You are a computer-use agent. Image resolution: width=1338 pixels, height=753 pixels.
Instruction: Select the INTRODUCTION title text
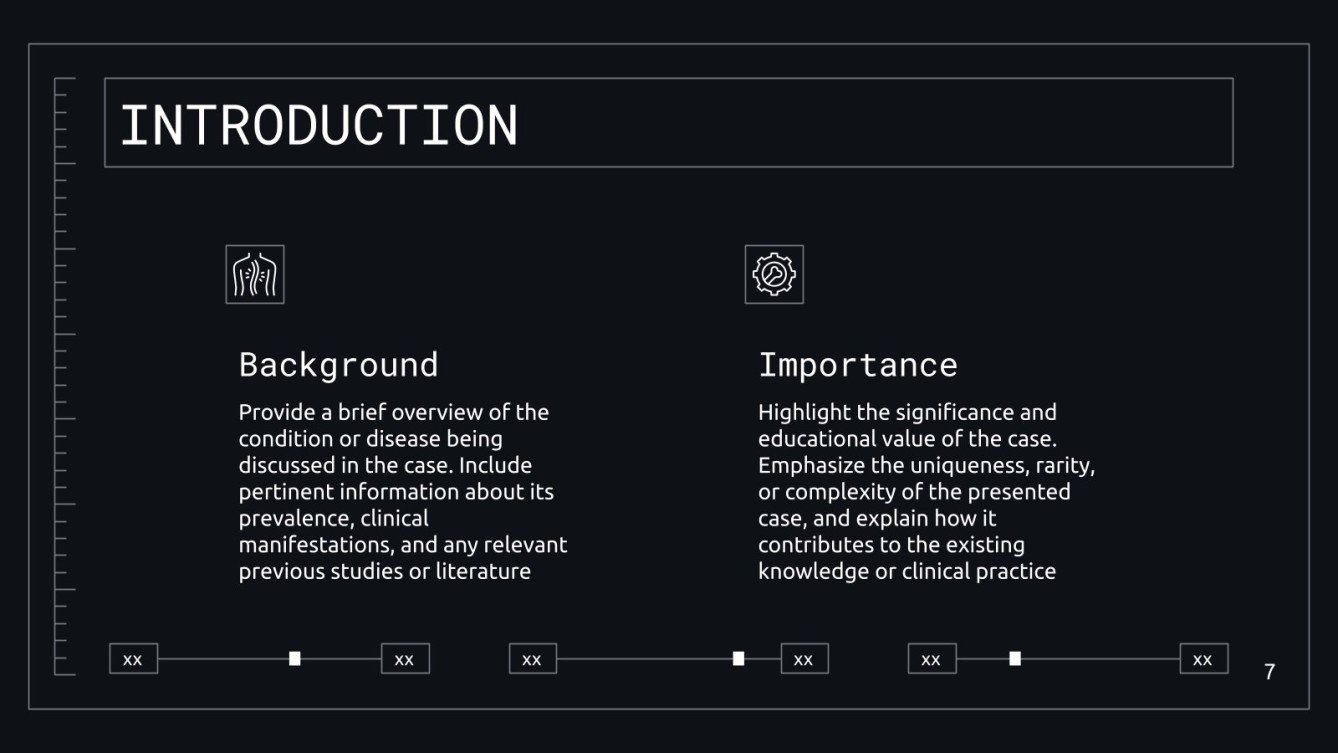coord(319,125)
